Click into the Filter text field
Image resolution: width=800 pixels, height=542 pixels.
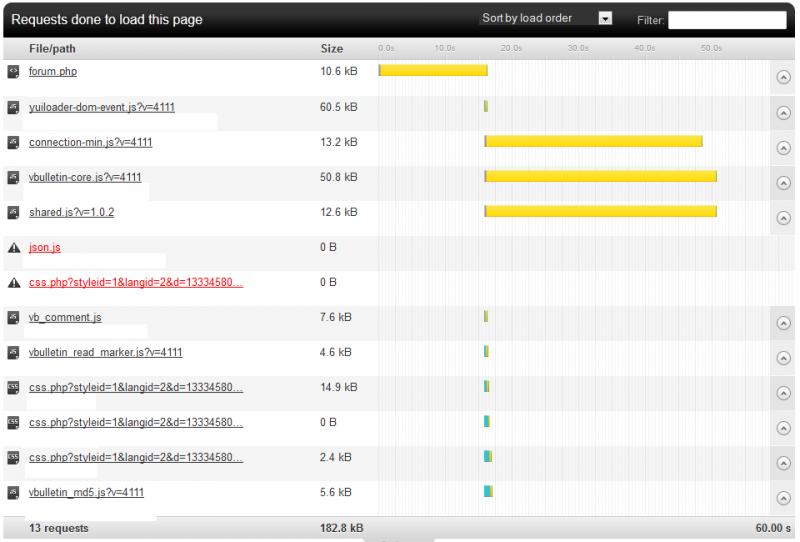tap(727, 19)
